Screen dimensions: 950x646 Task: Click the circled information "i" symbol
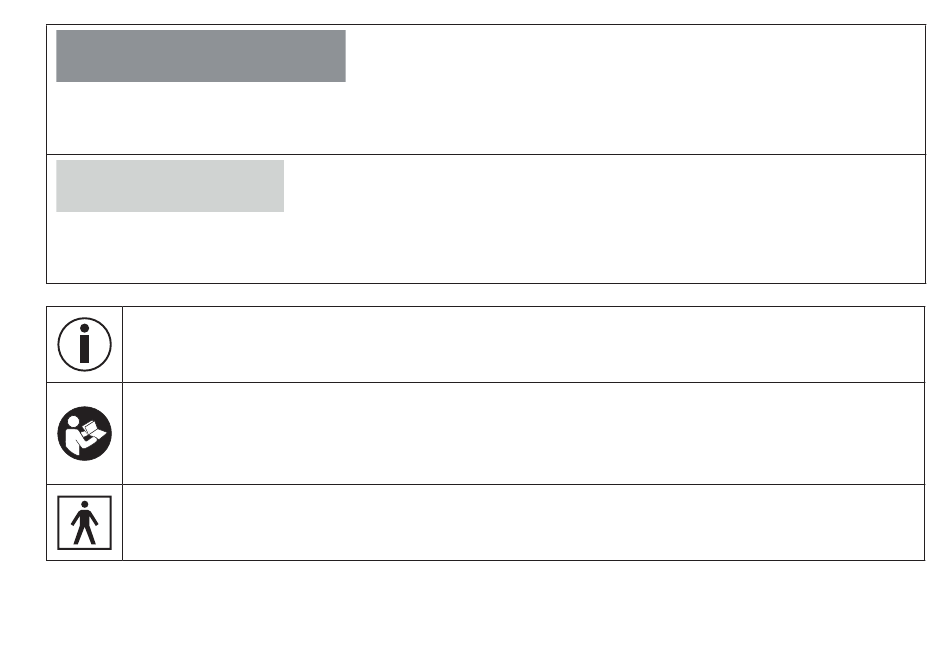point(84,344)
